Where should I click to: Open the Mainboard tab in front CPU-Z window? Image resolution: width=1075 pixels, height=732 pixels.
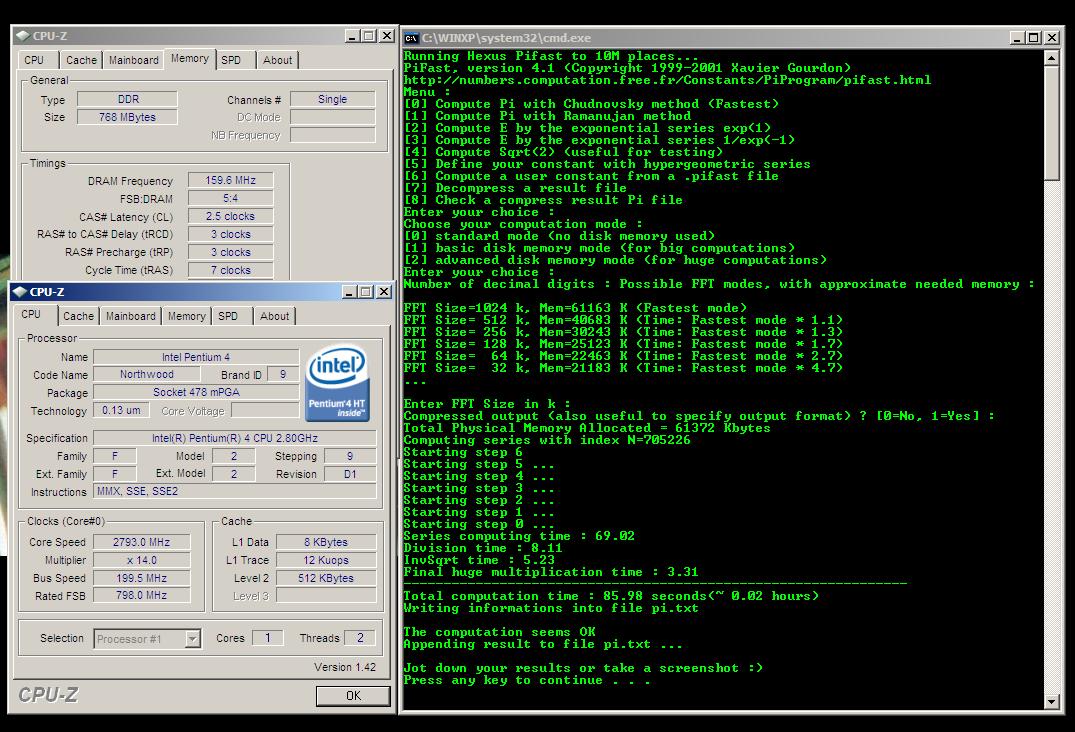[x=130, y=316]
